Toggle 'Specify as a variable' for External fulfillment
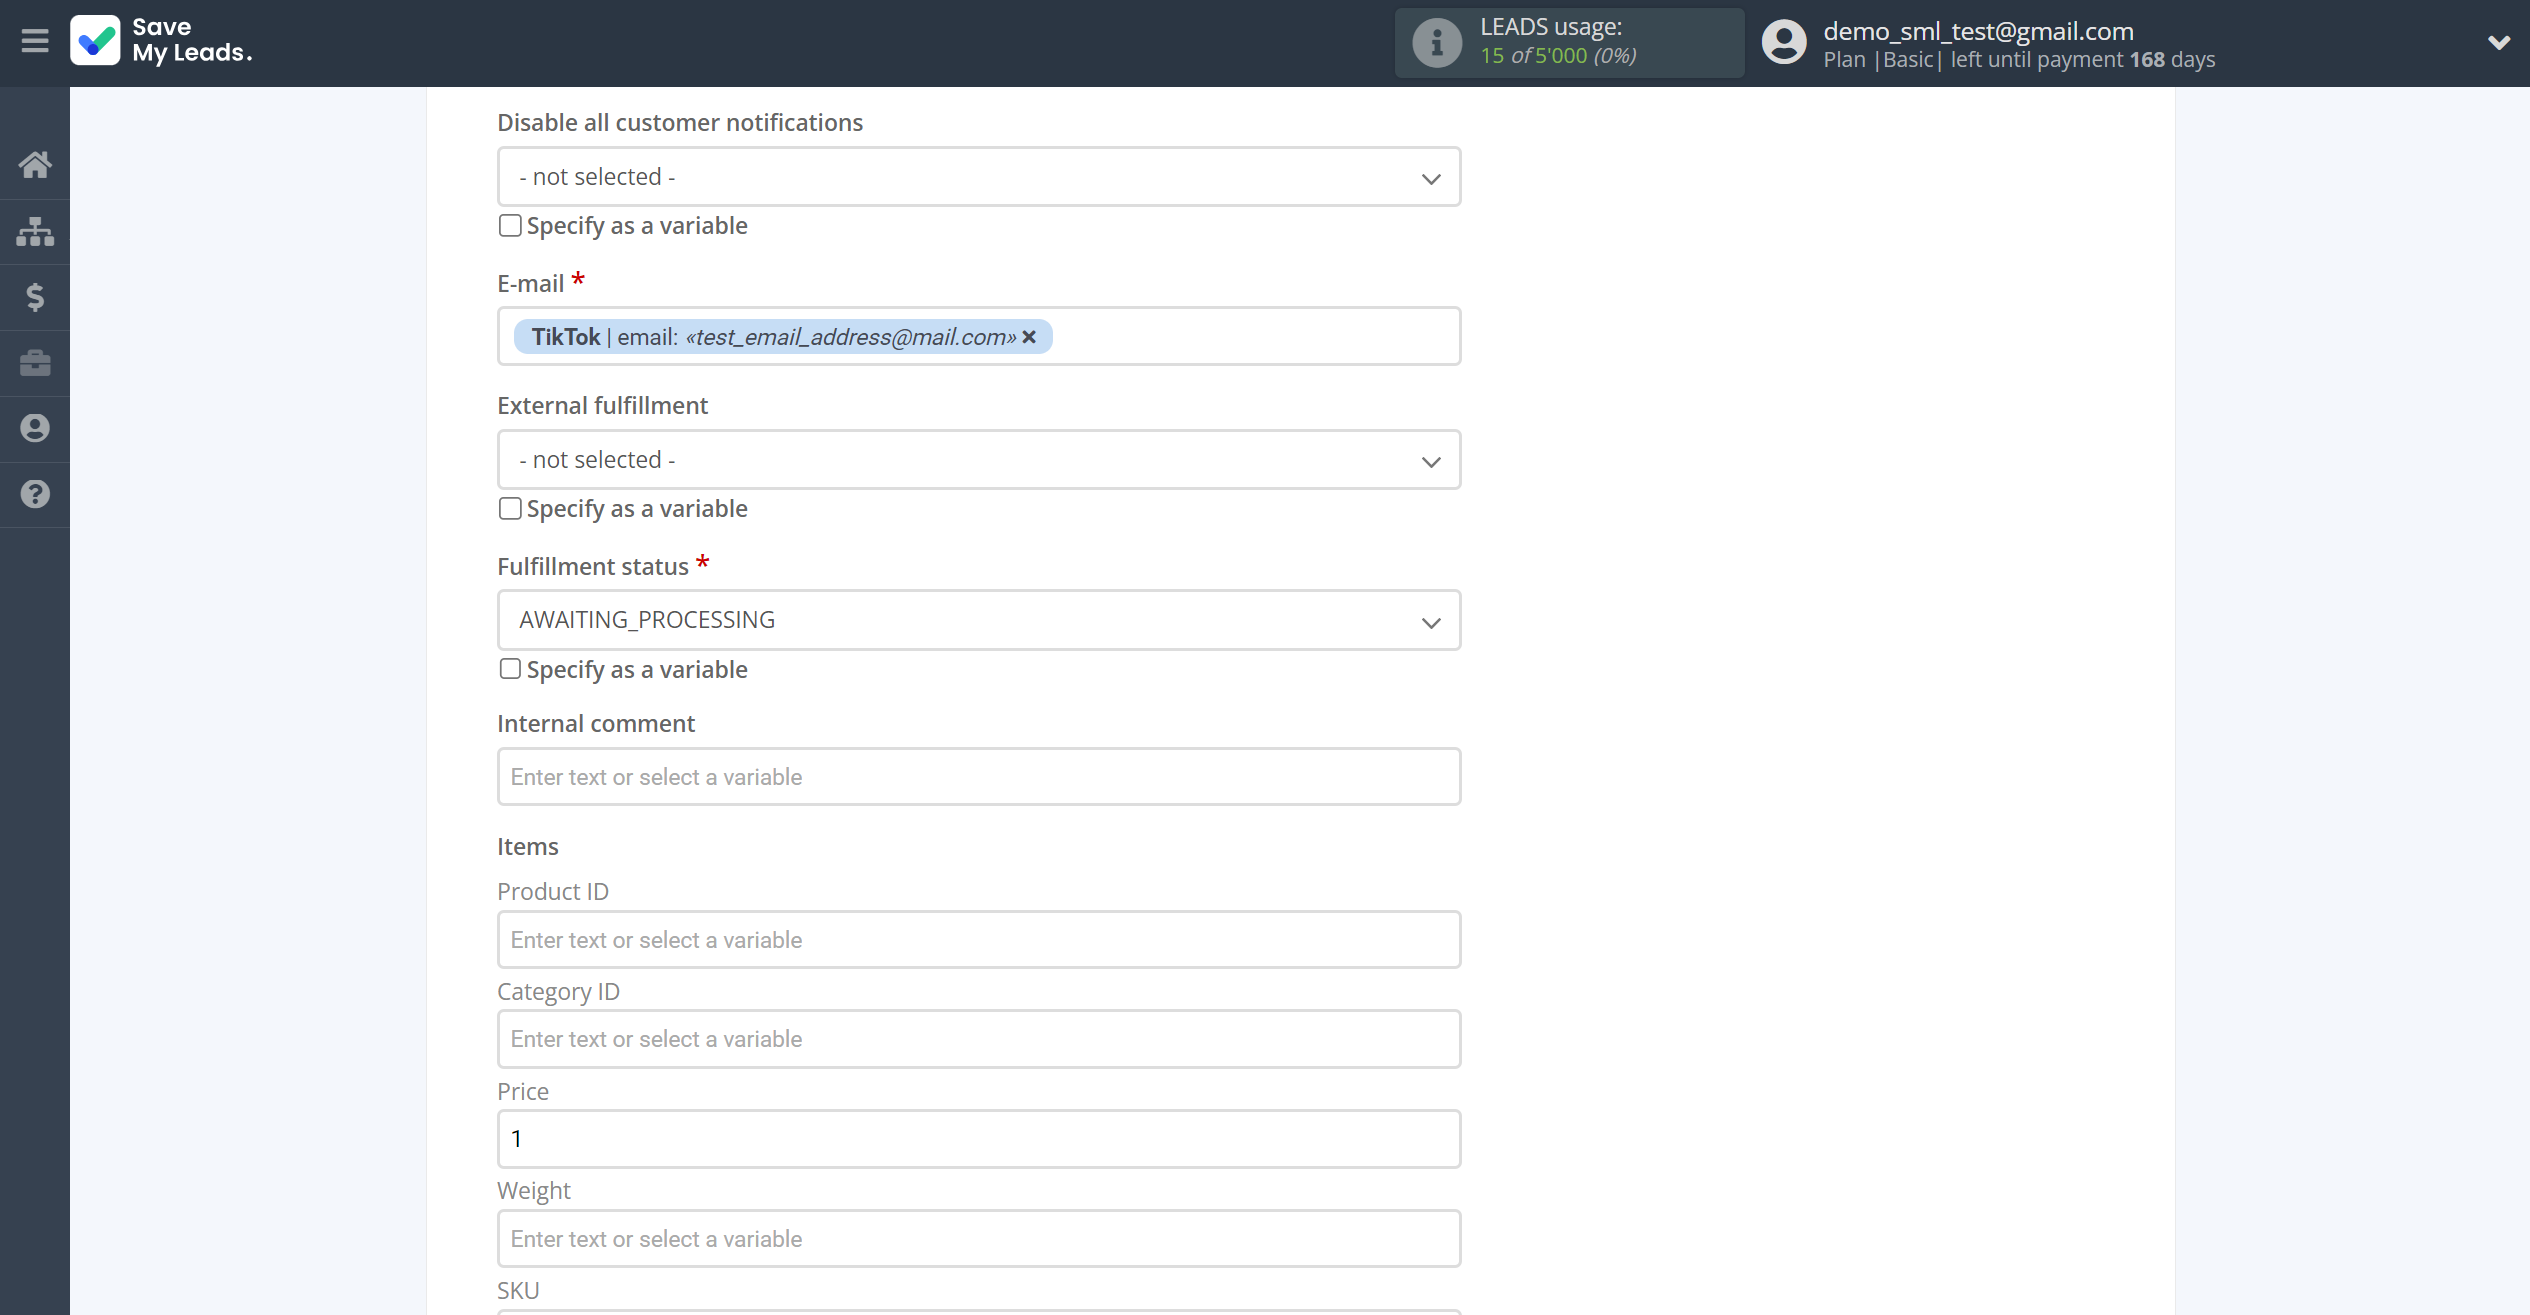This screenshot has height=1315, width=2530. pyautogui.click(x=509, y=509)
